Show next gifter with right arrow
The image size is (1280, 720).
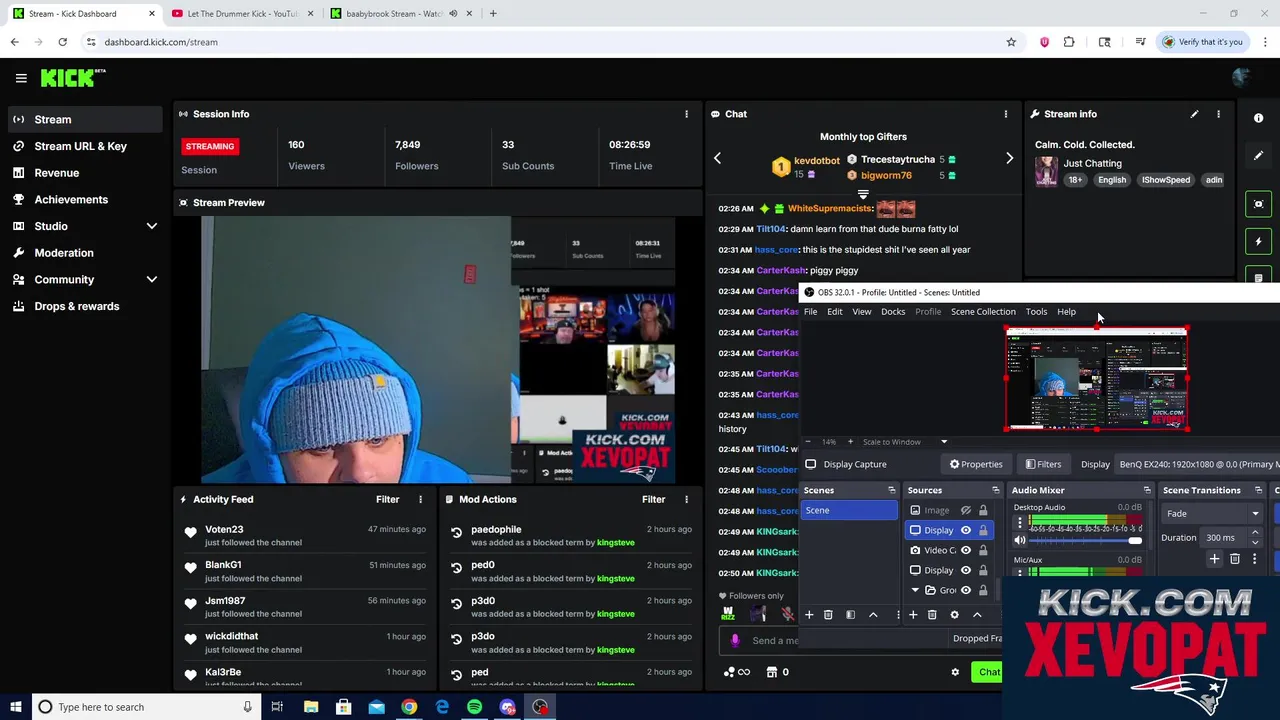click(x=1009, y=158)
